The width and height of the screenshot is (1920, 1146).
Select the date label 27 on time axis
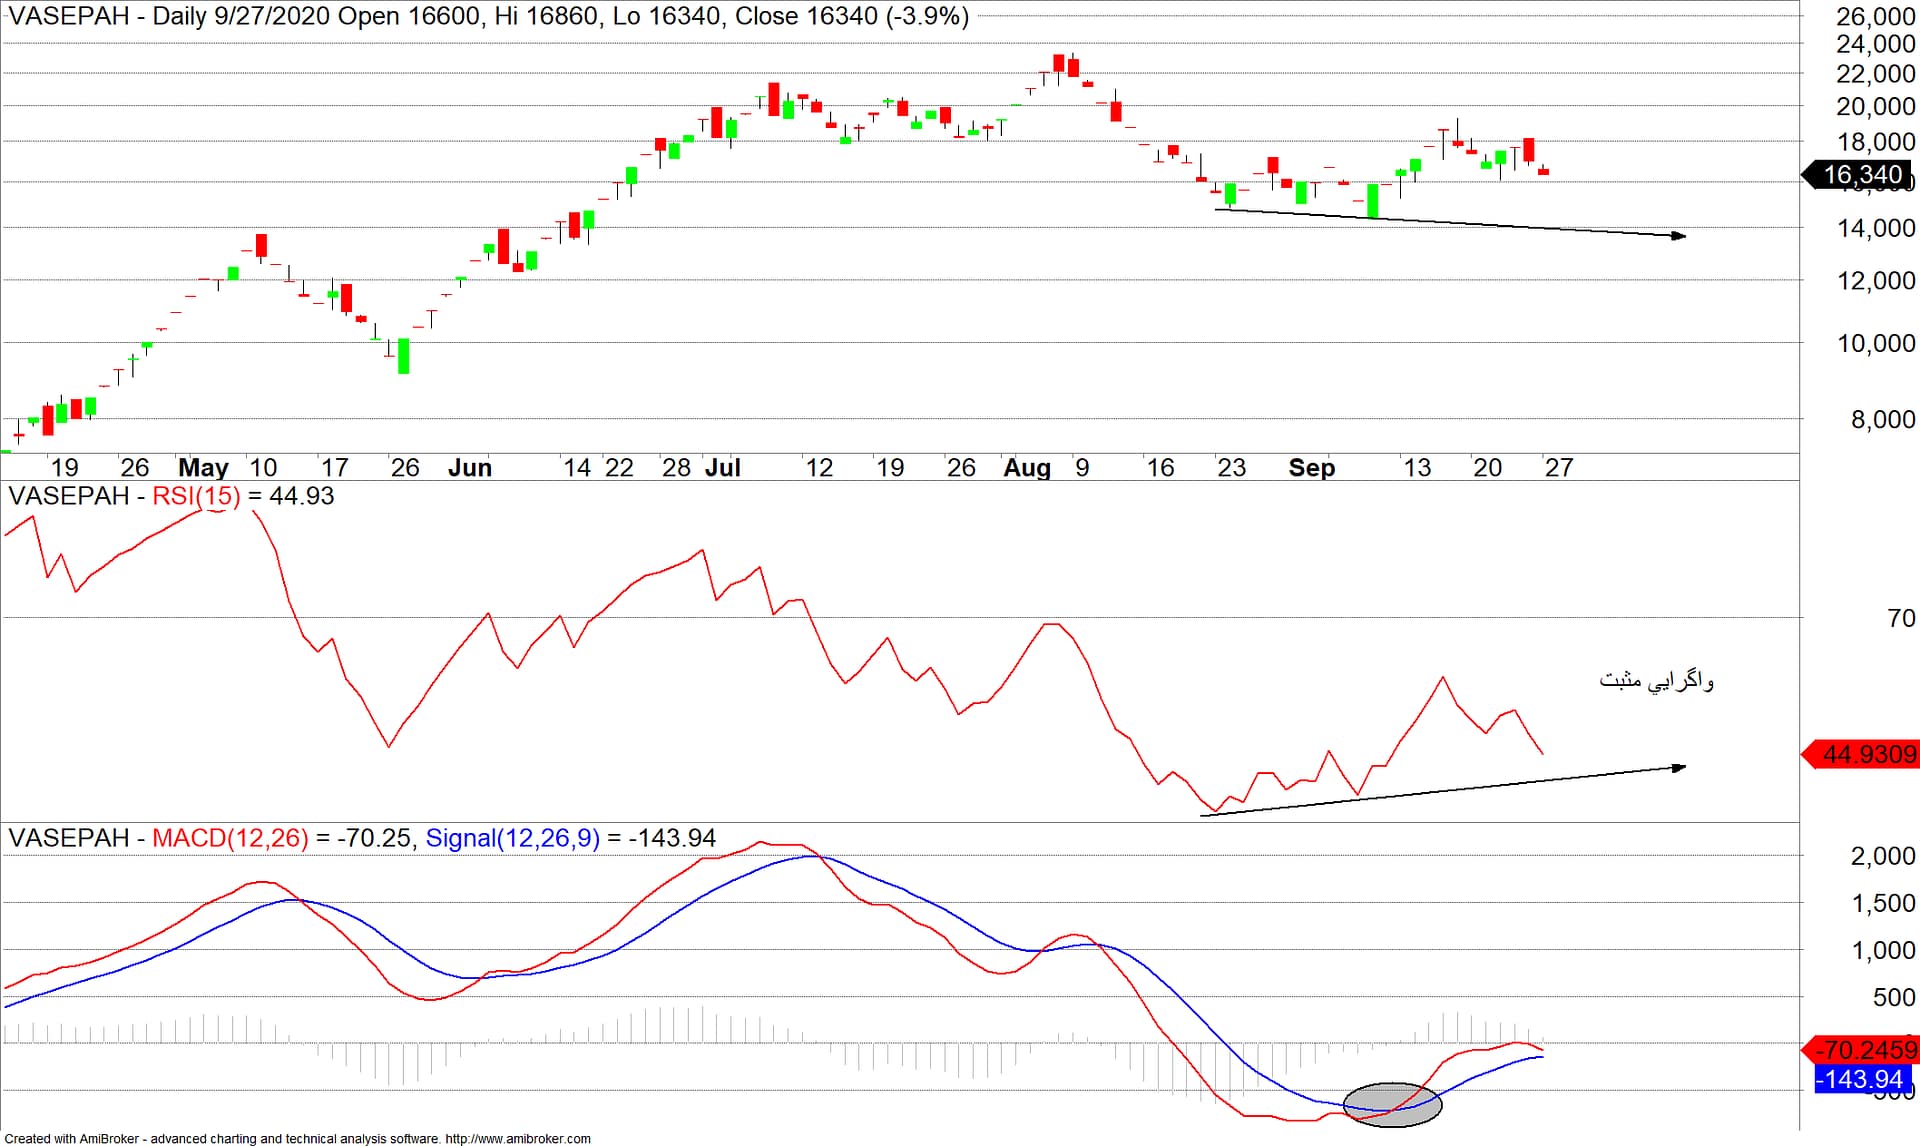1559,468
